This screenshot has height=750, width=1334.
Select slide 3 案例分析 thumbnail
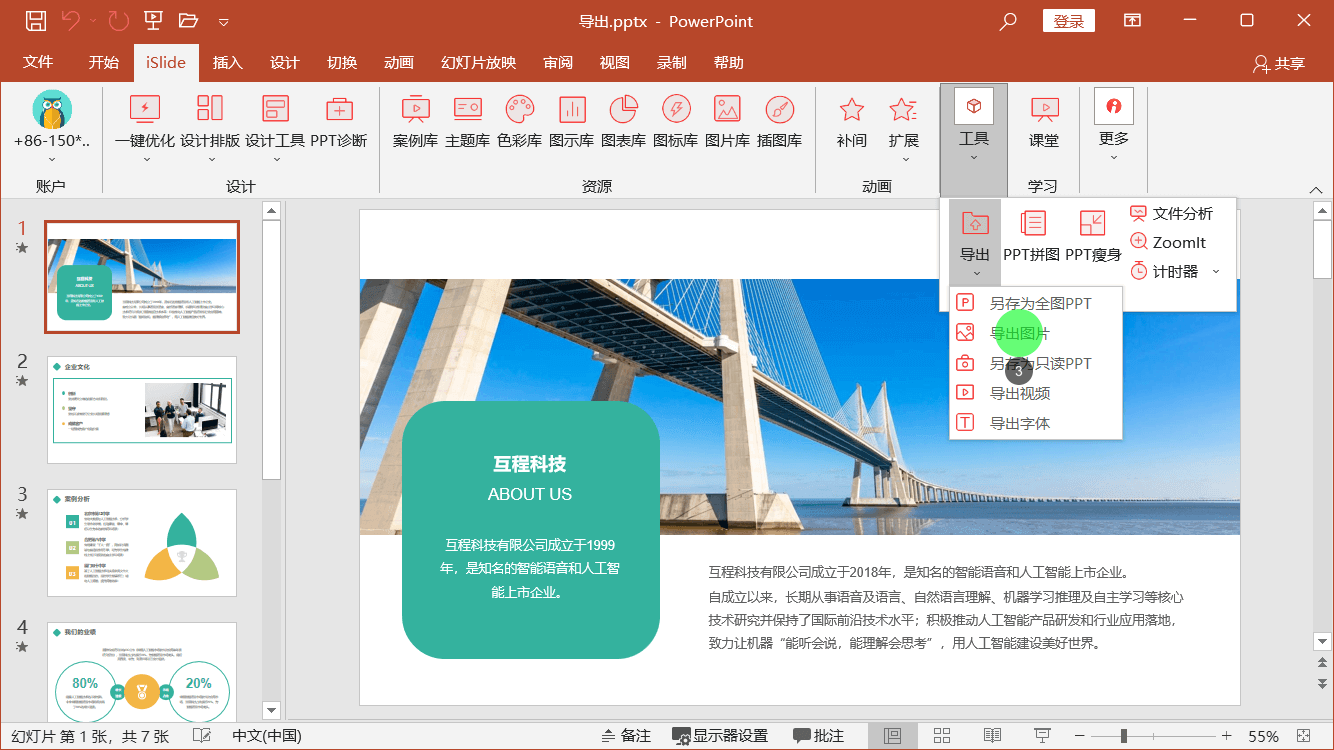point(142,543)
